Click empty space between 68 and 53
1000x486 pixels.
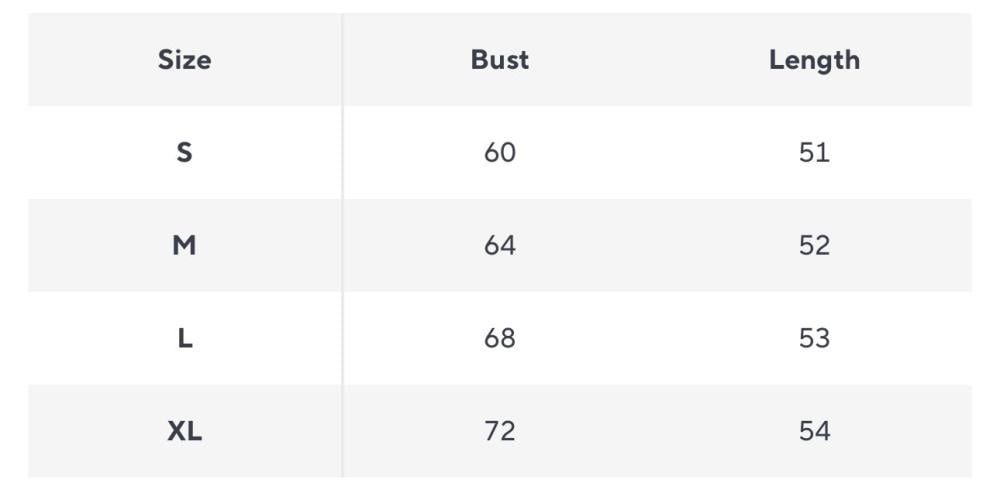pyautogui.click(x=657, y=339)
